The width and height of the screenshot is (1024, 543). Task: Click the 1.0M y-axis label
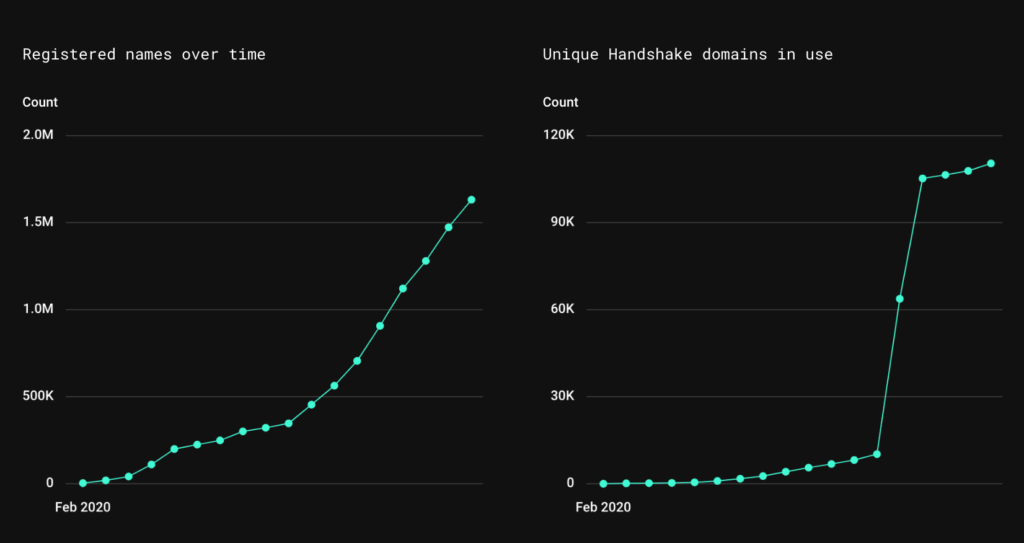pyautogui.click(x=38, y=309)
